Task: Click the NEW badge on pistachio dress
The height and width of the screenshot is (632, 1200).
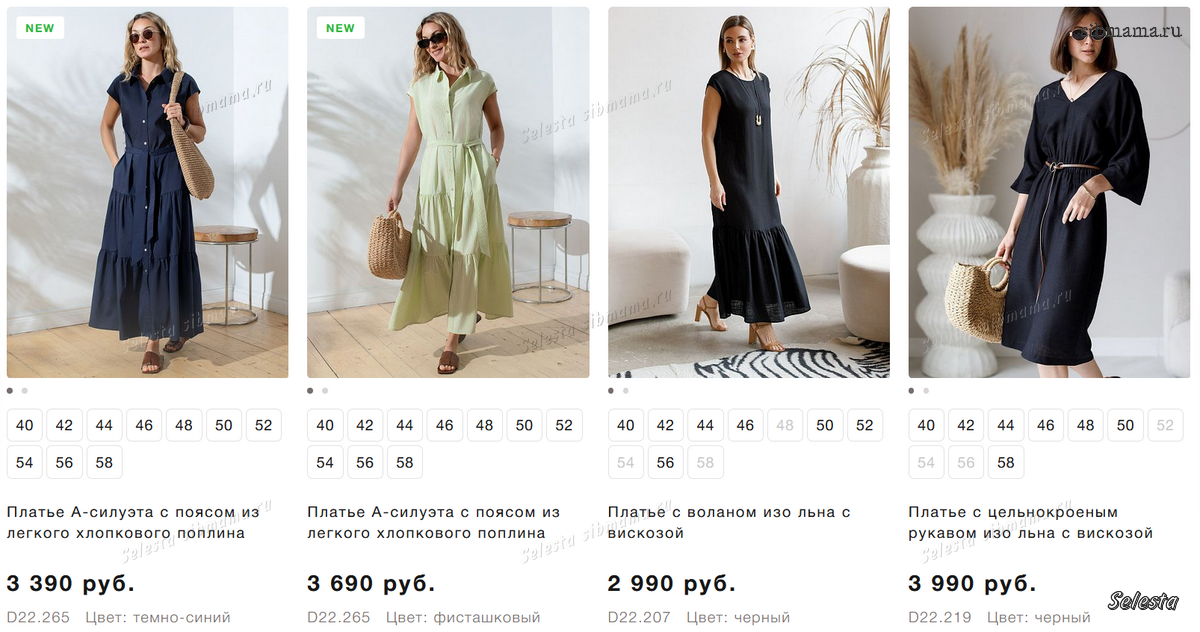Action: pyautogui.click(x=340, y=28)
